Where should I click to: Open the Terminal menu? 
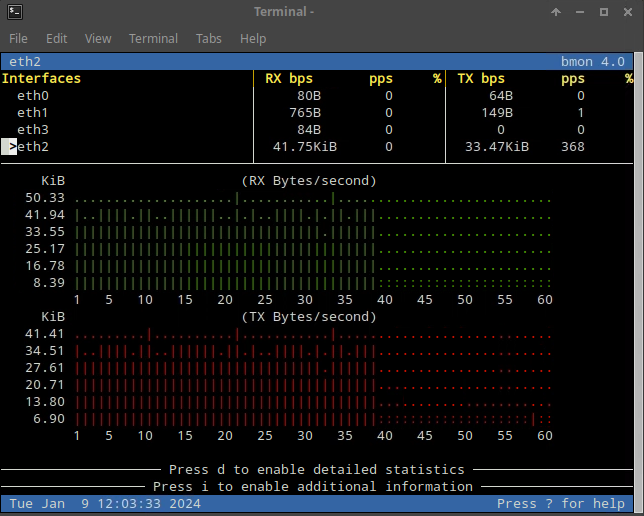(x=153, y=38)
